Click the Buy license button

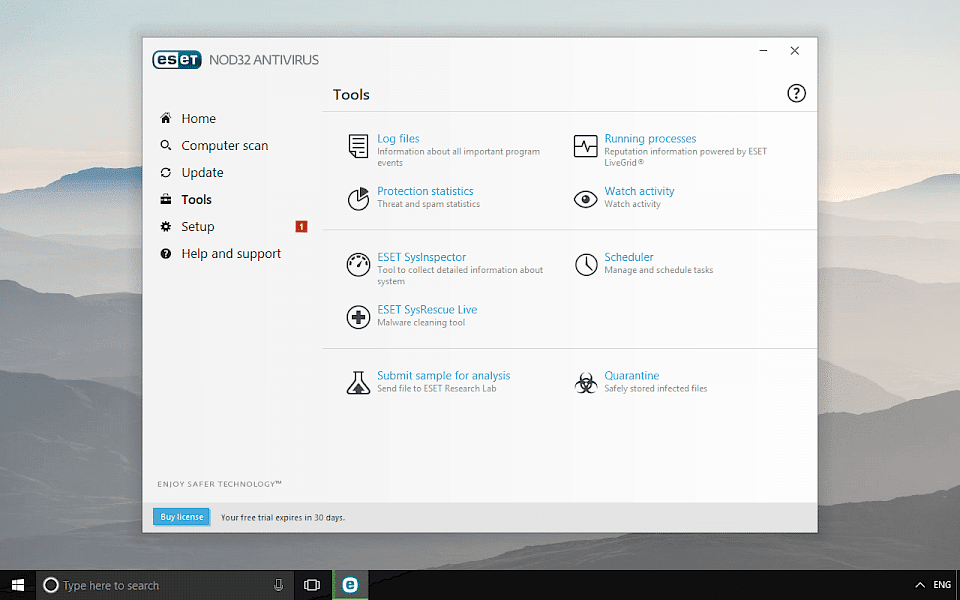(181, 517)
